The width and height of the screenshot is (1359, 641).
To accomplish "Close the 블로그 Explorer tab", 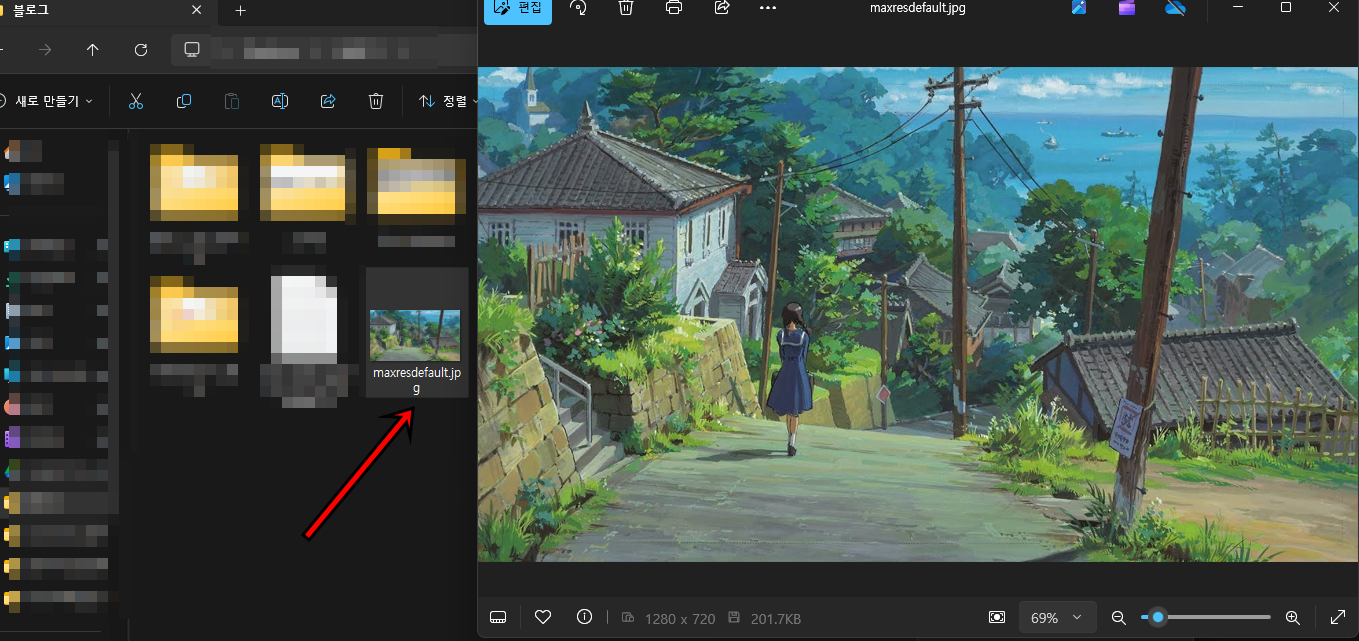I will pos(199,10).
